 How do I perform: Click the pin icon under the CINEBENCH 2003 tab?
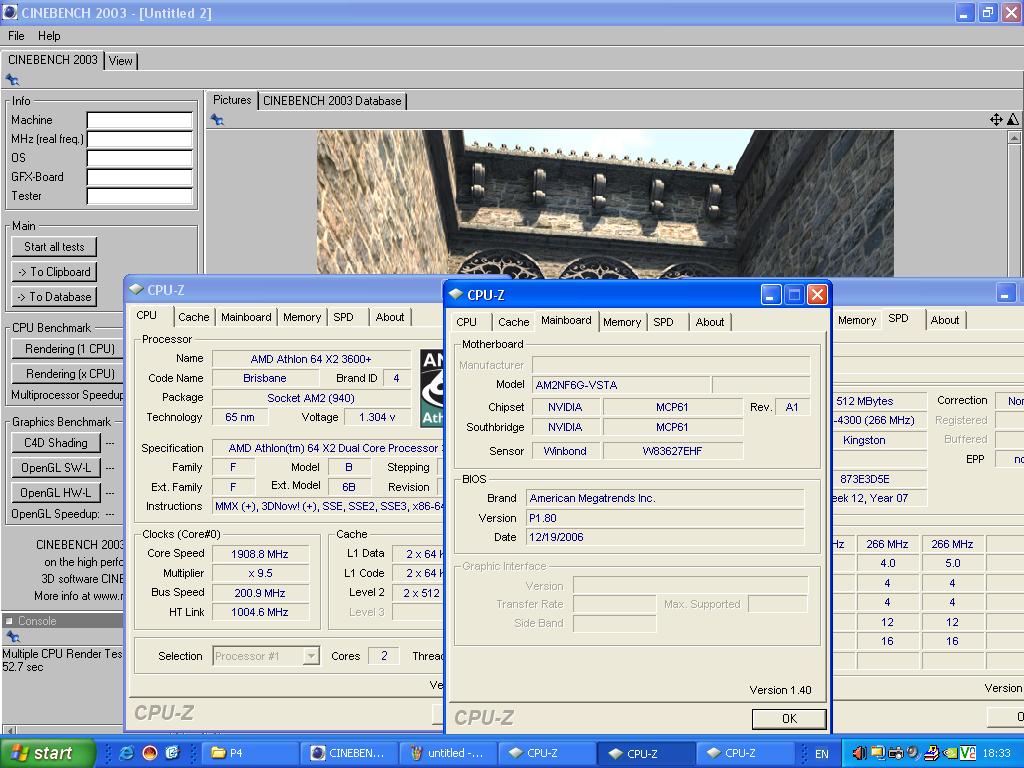[x=12, y=80]
